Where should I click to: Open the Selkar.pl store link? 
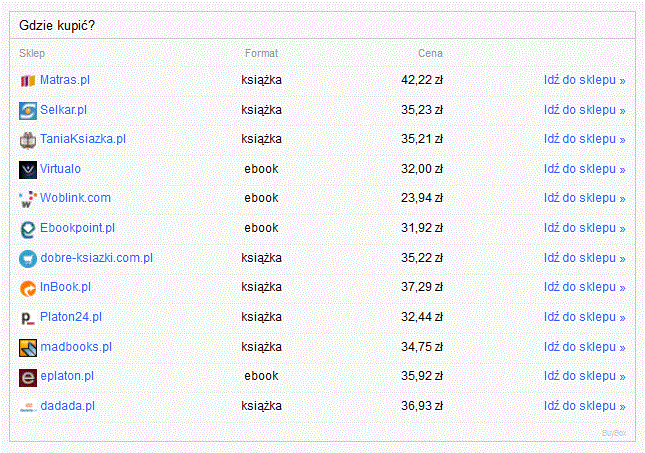[63, 110]
